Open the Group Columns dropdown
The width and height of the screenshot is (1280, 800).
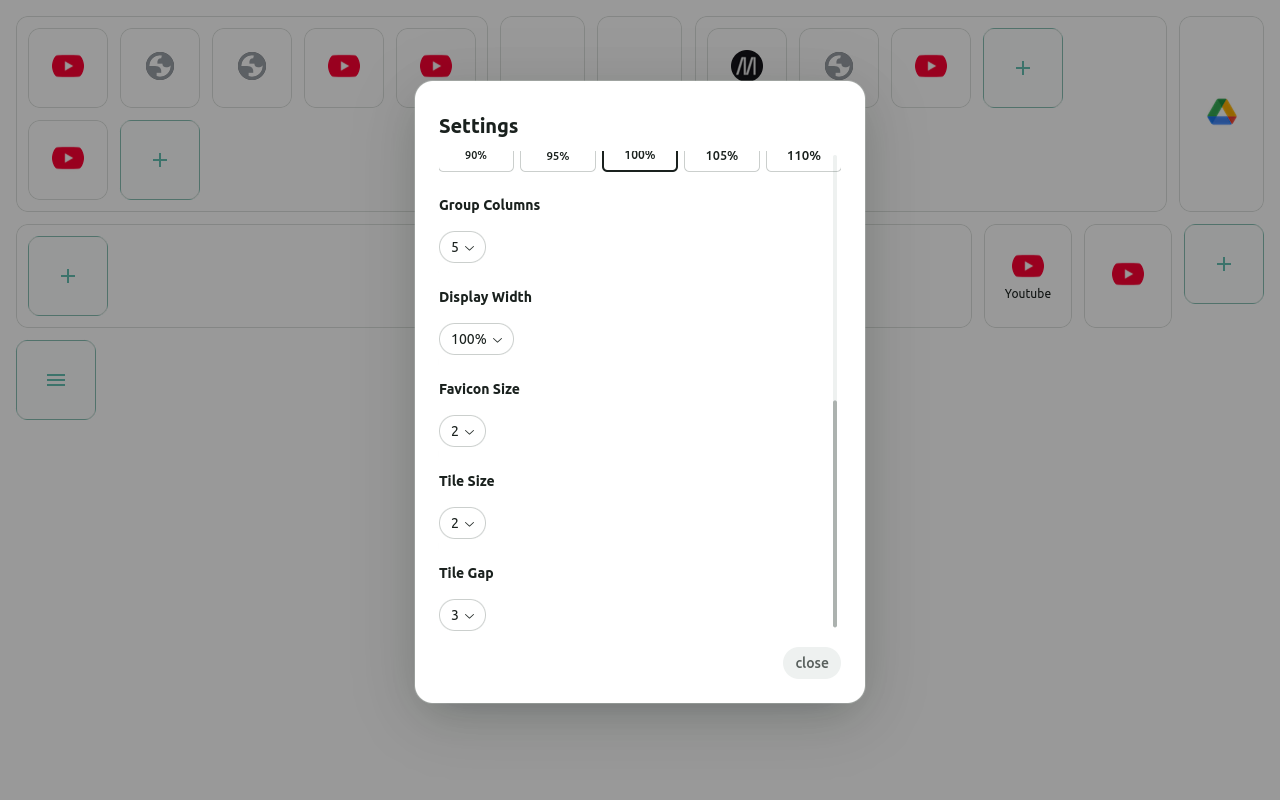click(x=462, y=247)
